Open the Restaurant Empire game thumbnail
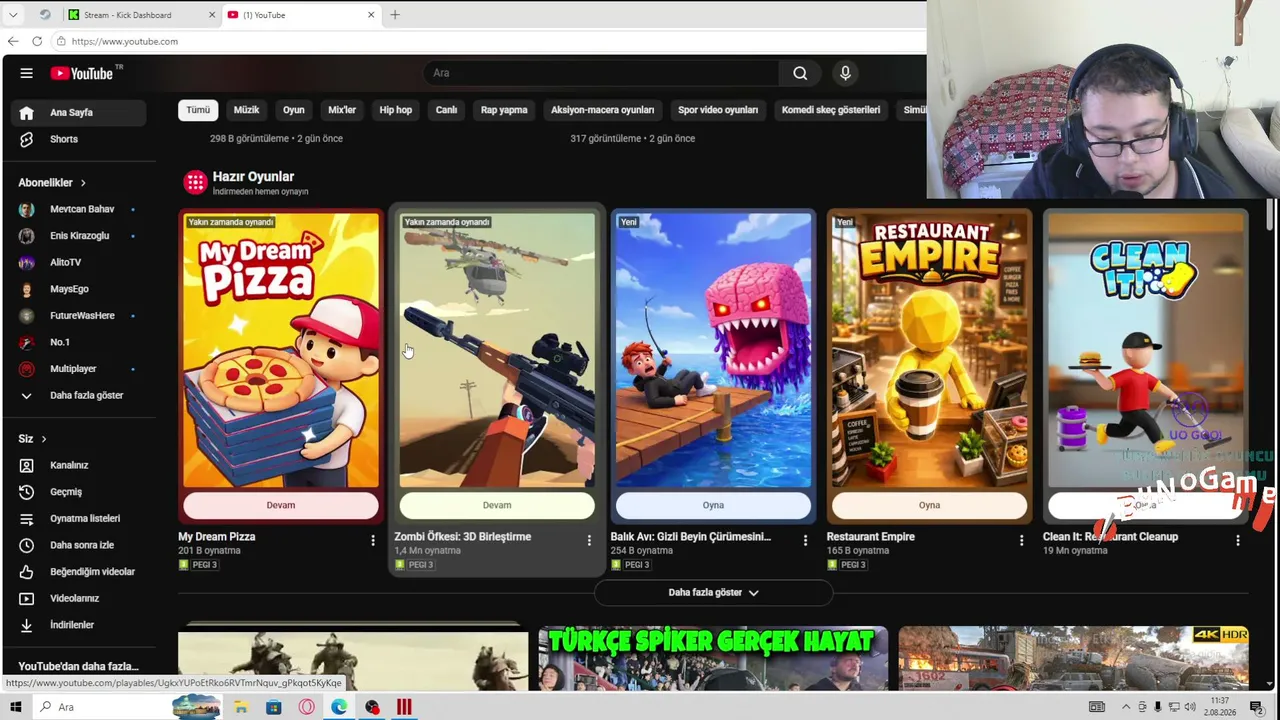The width and height of the screenshot is (1280, 720). [929, 350]
